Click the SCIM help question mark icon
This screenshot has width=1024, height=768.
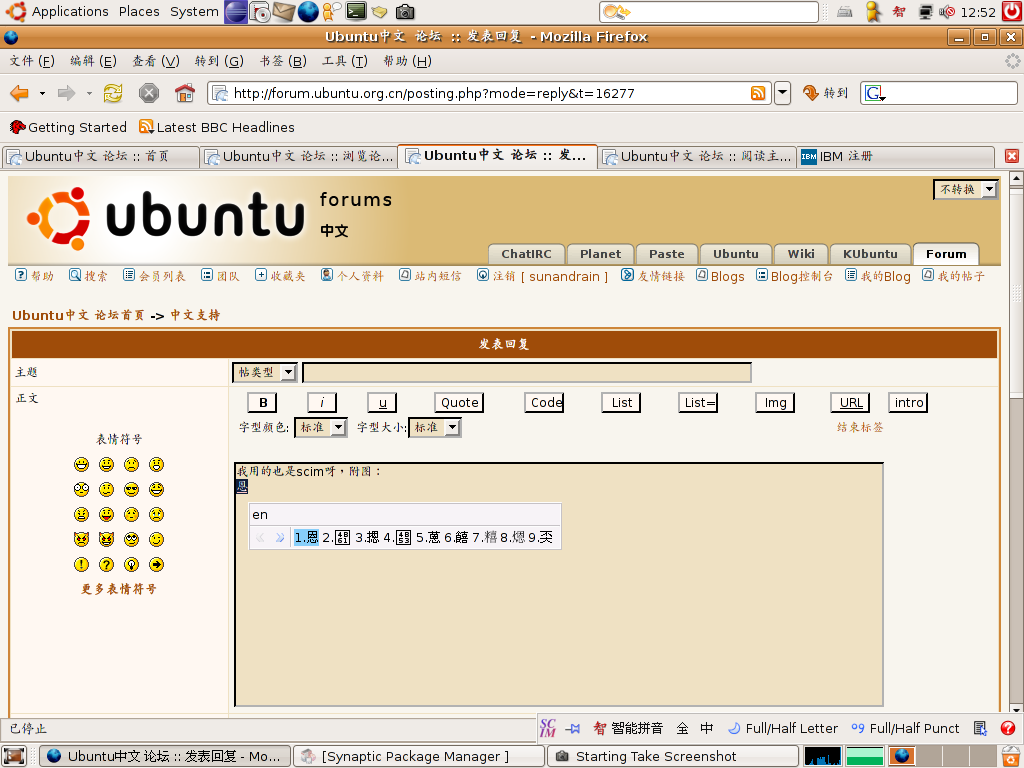1008,728
